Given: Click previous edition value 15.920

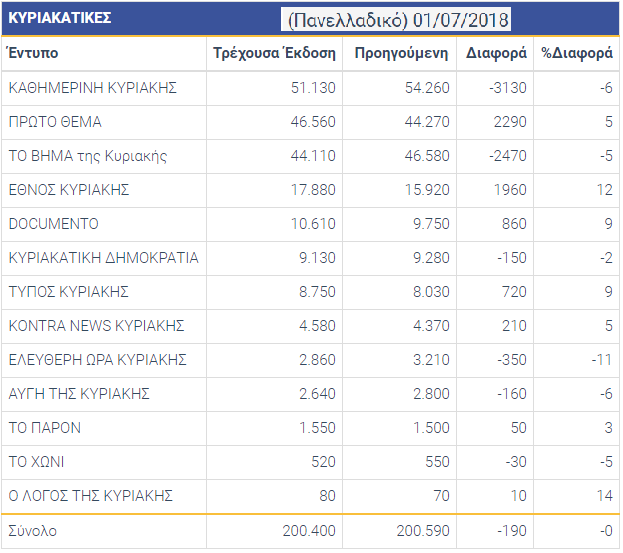Looking at the screenshot, I should point(427,190).
